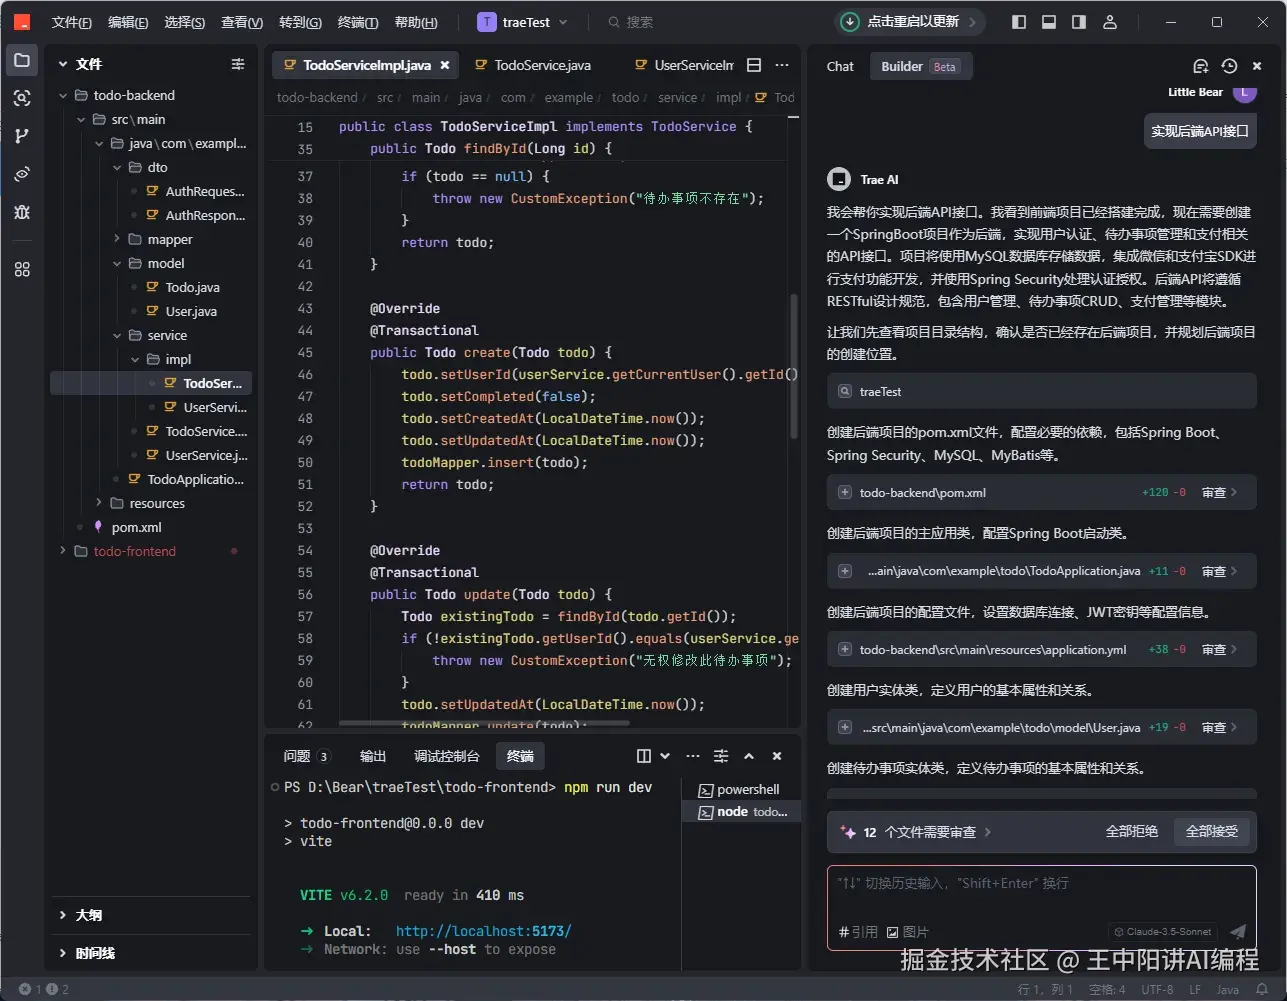The image size is (1287, 1001).
Task: Select the Claude-3.5-Sonnet model selector
Action: [1163, 931]
